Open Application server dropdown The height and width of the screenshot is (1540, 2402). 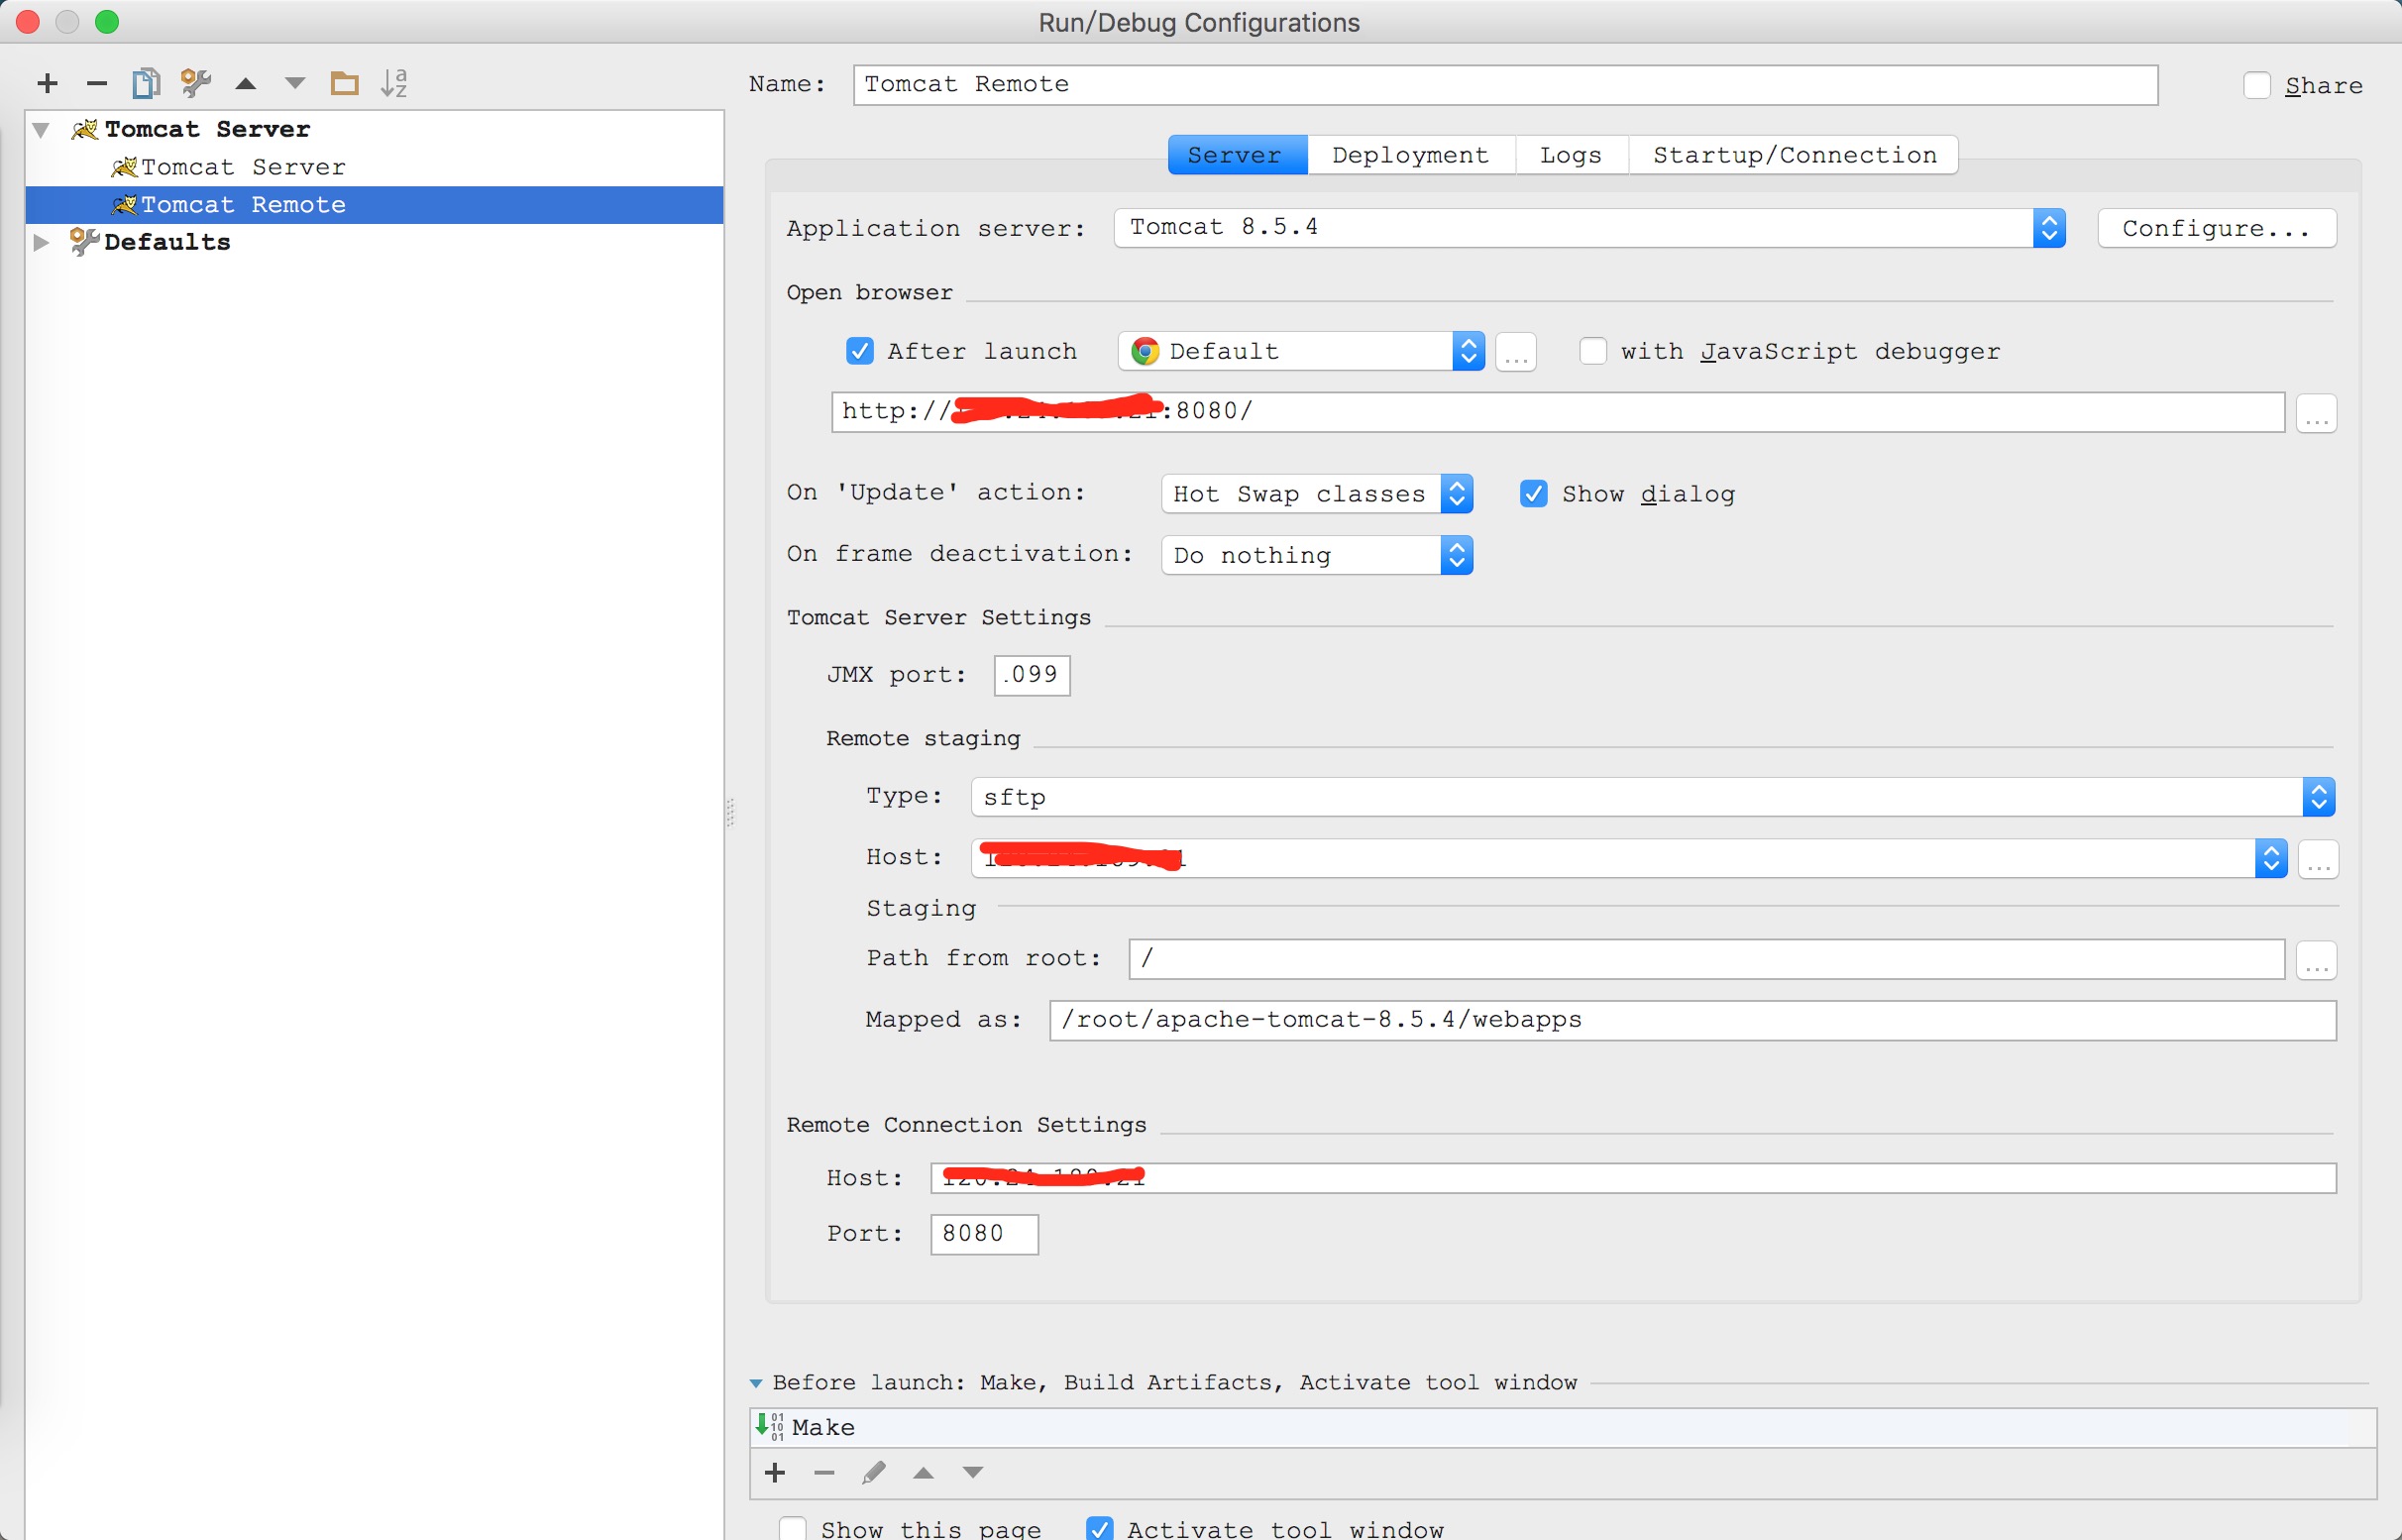(x=1590, y=228)
